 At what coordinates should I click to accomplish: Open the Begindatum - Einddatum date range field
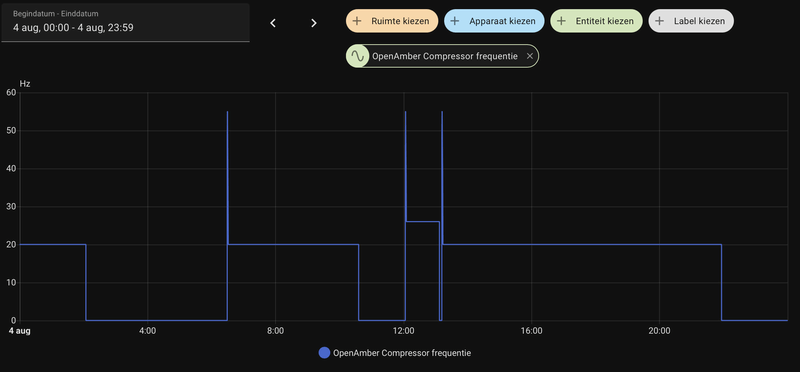pyautogui.click(x=126, y=22)
